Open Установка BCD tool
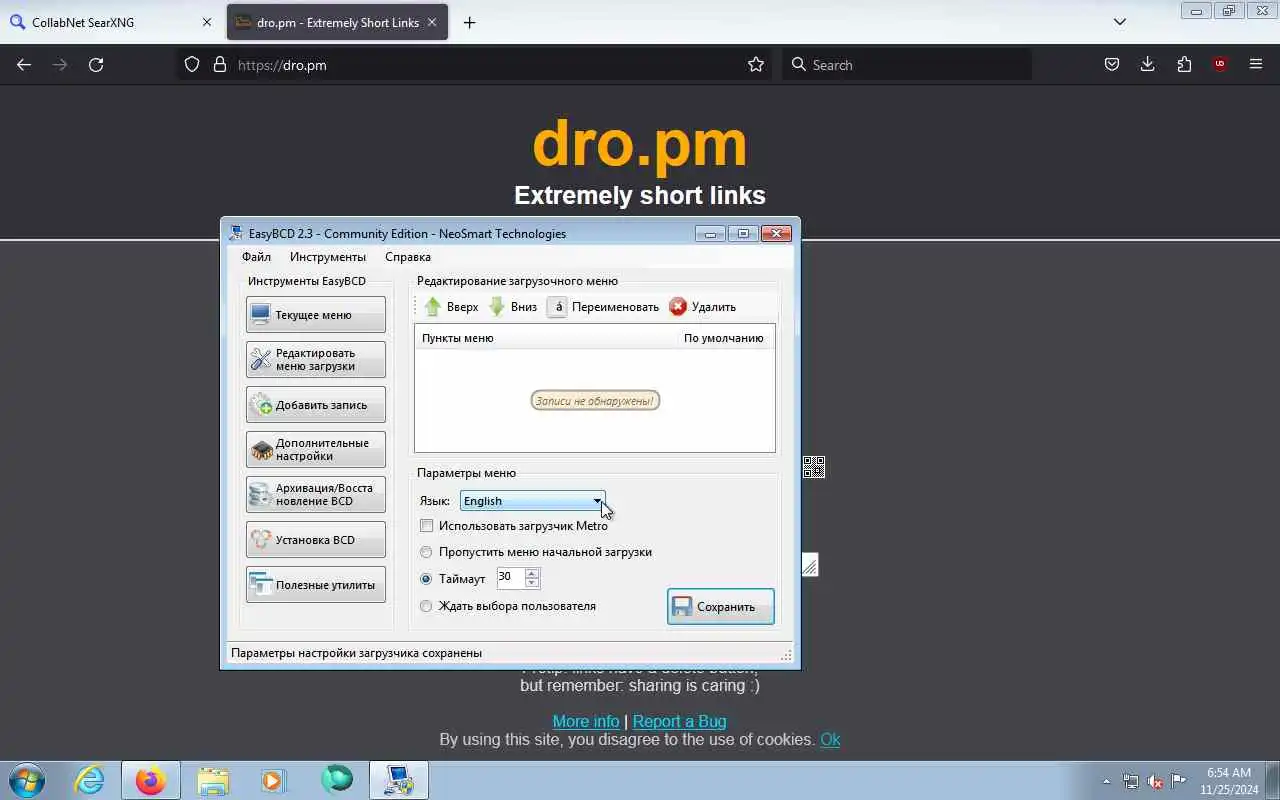 [x=315, y=539]
